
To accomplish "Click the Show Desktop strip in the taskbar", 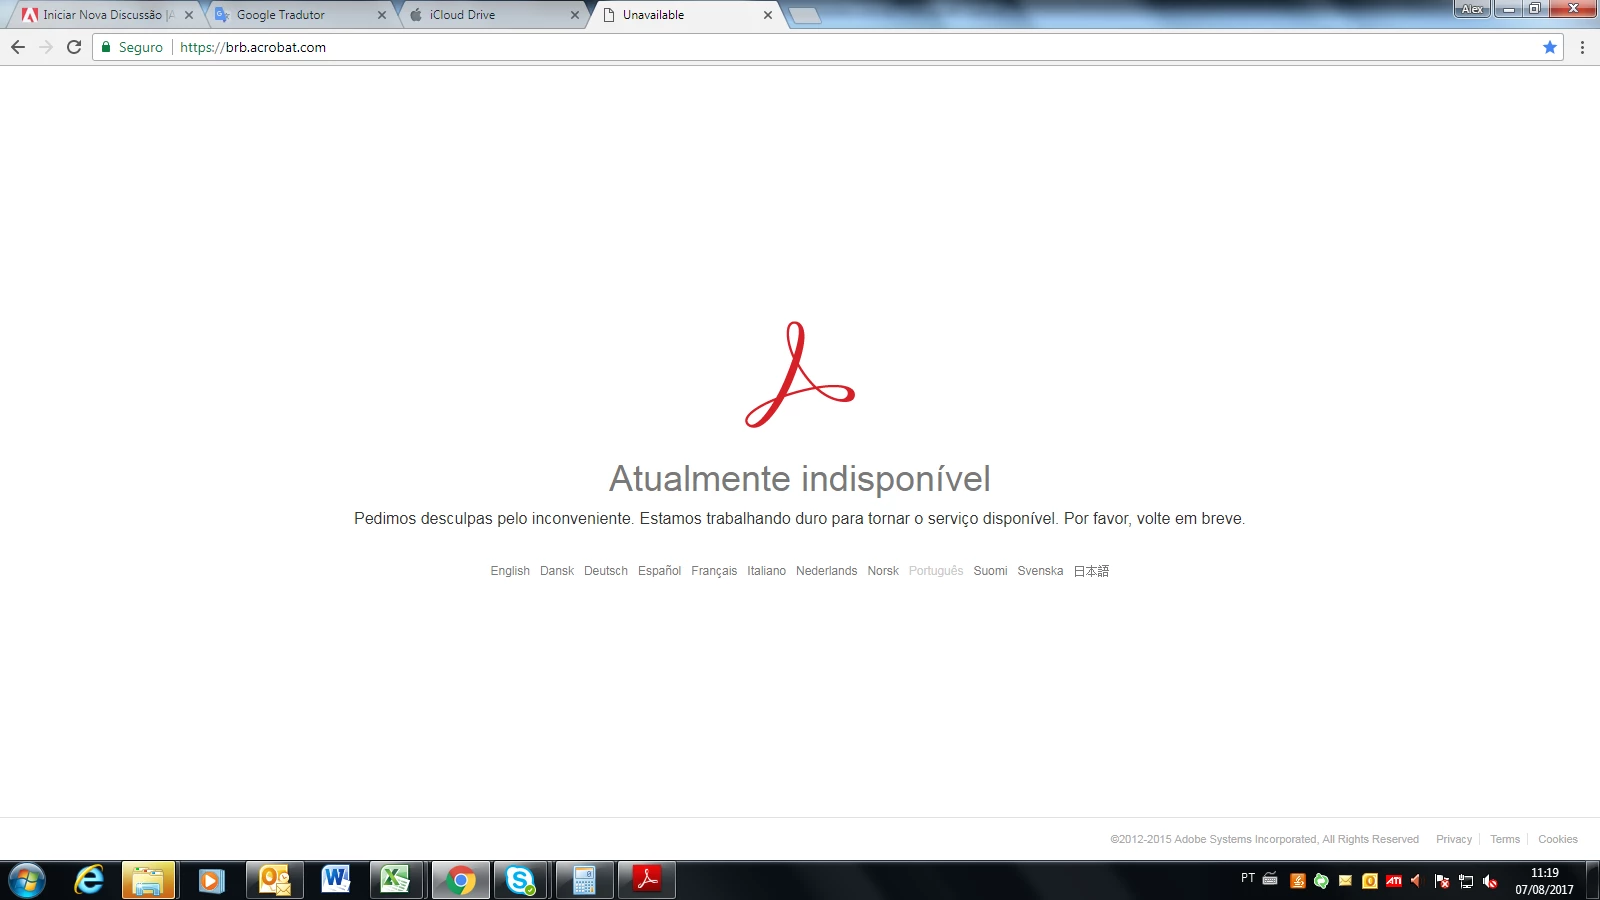I will tap(1592, 880).
